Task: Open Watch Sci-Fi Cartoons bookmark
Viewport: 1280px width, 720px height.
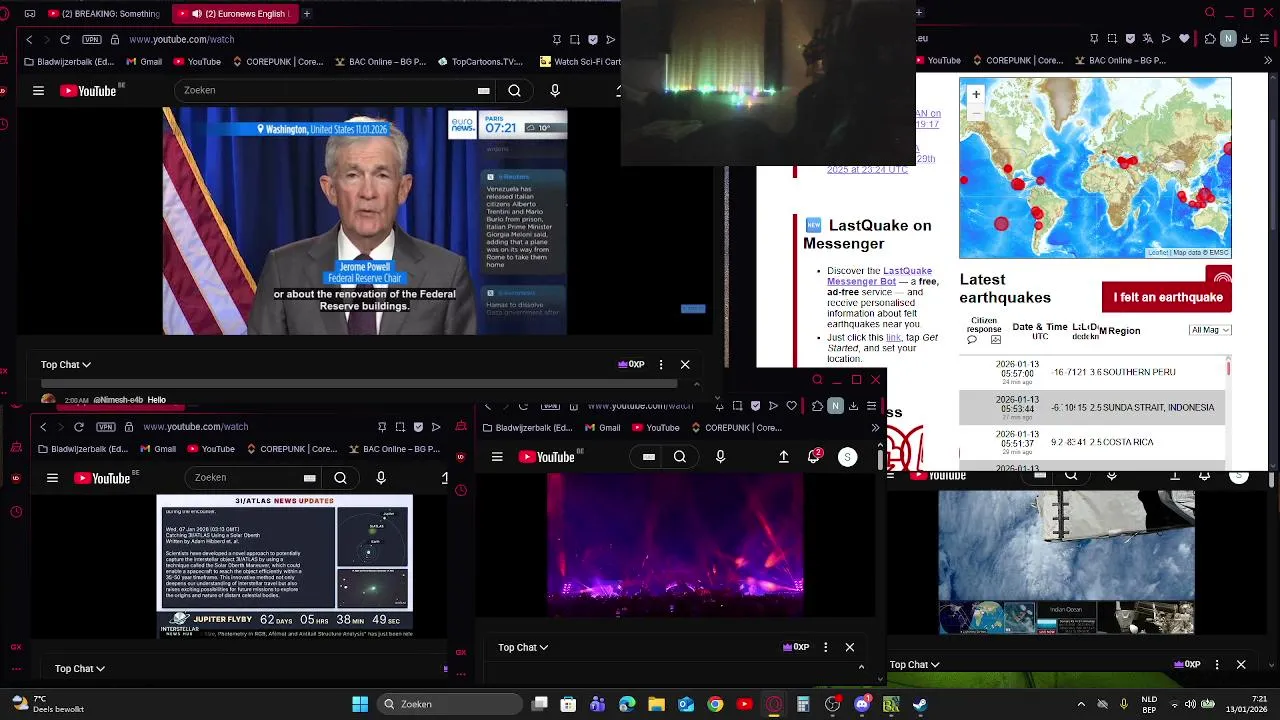Action: (x=581, y=62)
